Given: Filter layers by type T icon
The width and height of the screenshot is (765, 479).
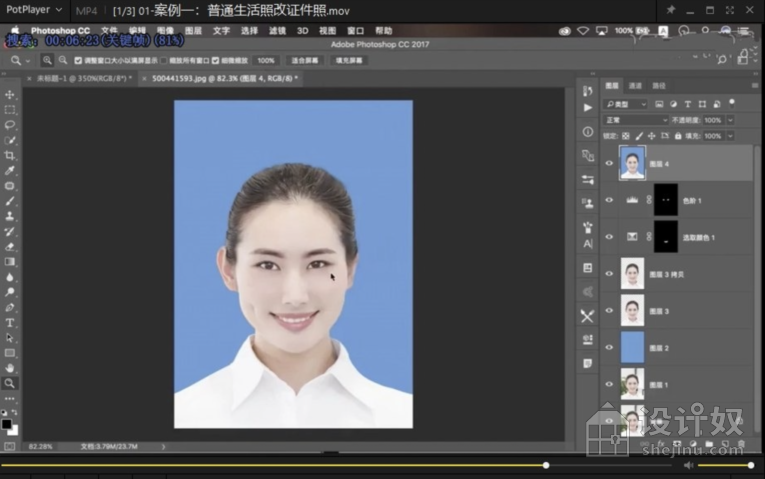Looking at the screenshot, I should pos(687,104).
